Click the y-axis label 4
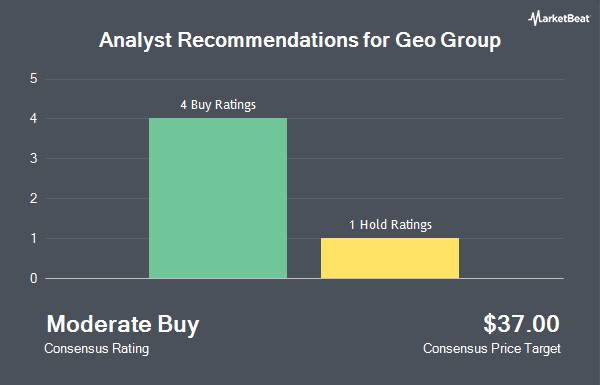 coord(34,119)
